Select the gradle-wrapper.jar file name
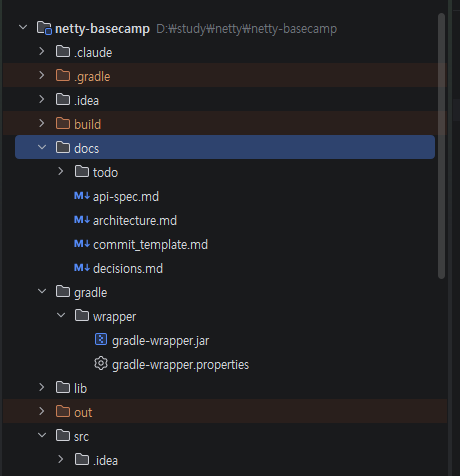The width and height of the screenshot is (460, 476). (x=161, y=341)
